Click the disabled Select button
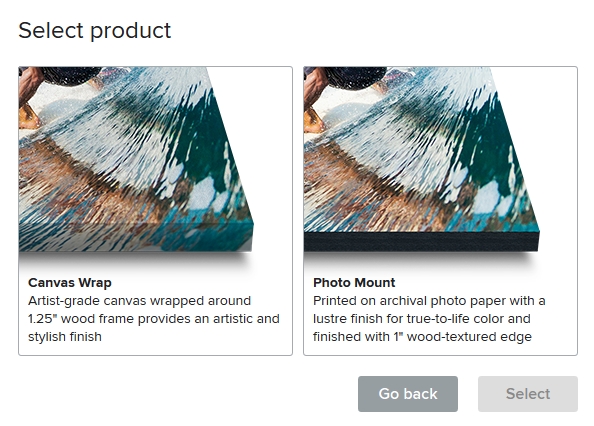The height and width of the screenshot is (426, 594). pos(528,394)
